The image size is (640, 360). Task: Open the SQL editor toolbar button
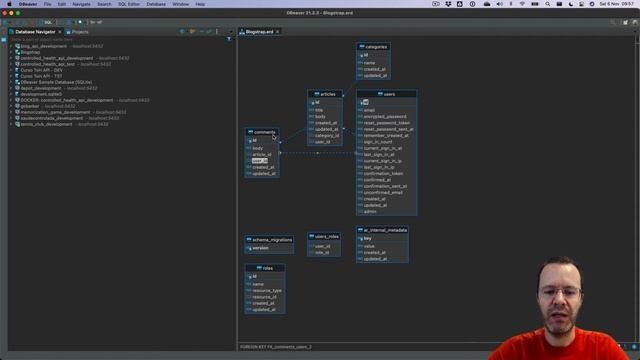pos(48,22)
